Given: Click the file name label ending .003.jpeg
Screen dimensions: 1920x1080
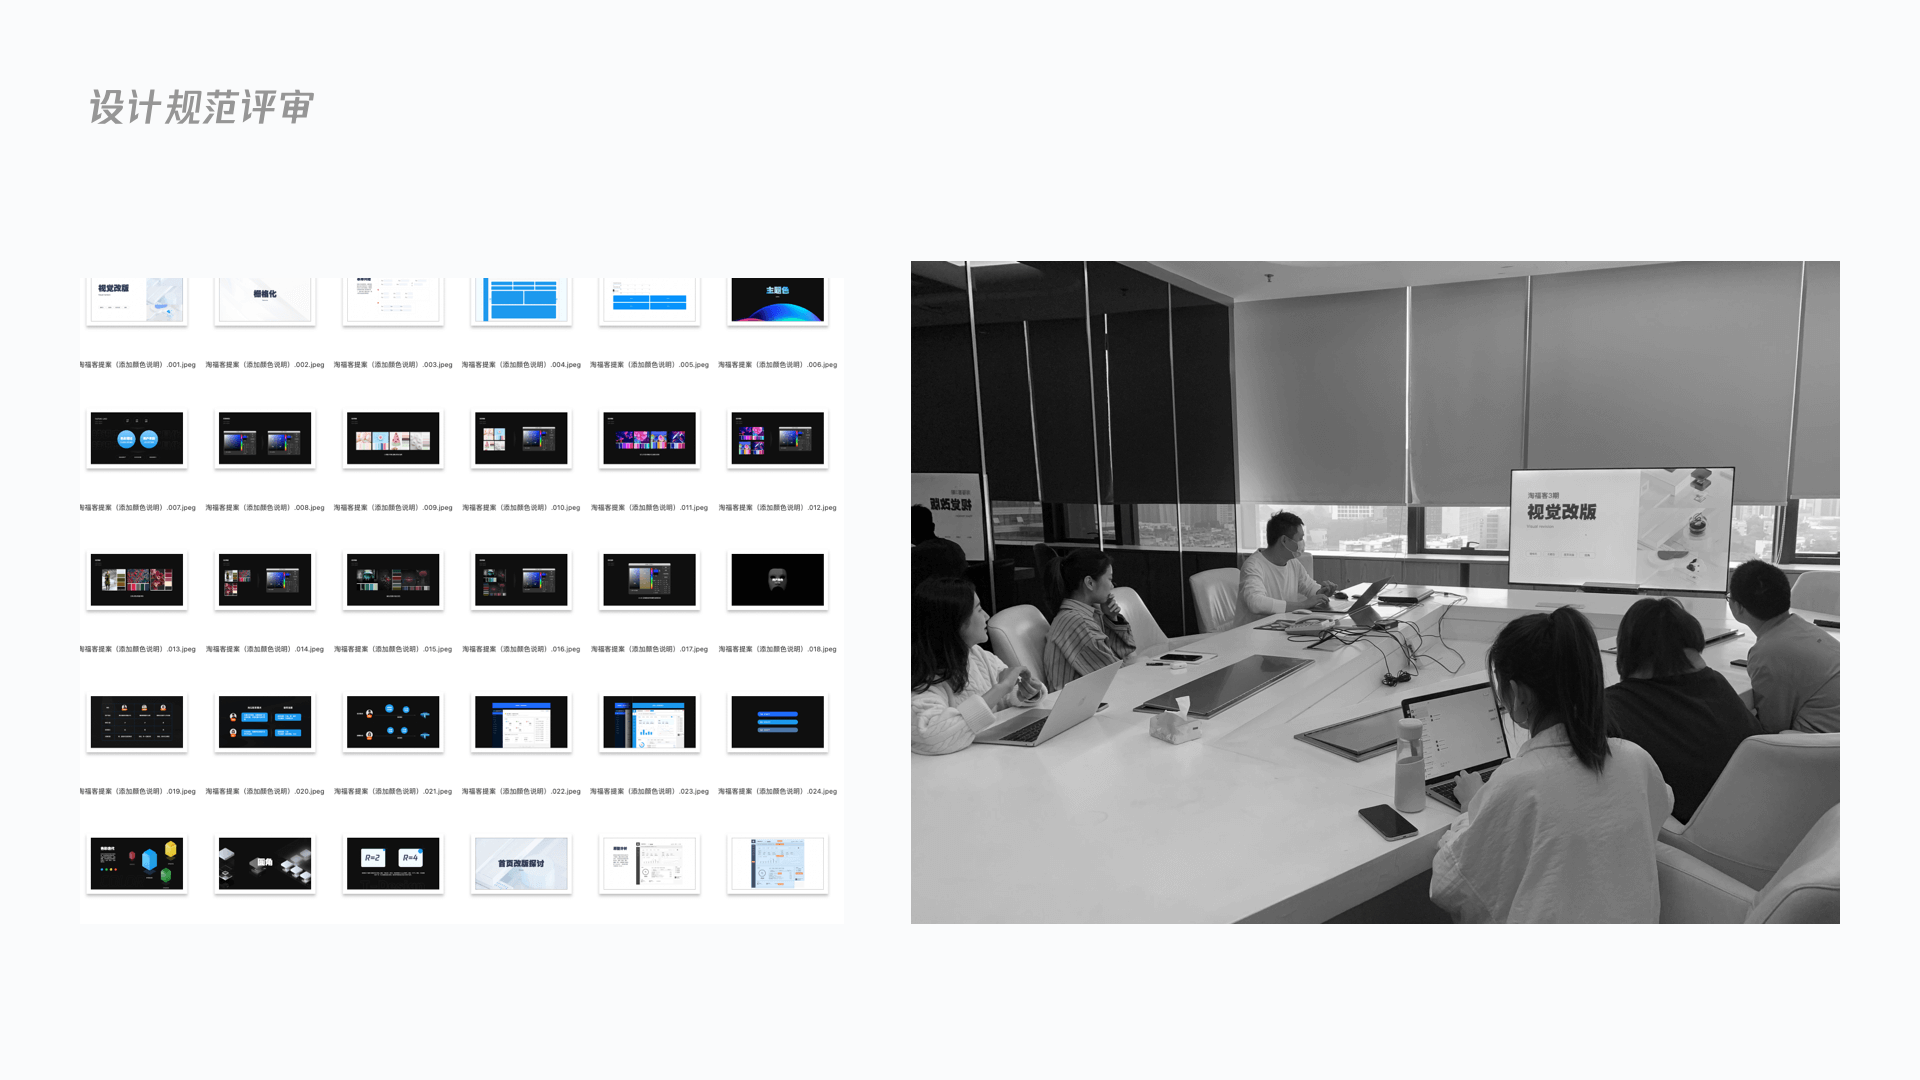Looking at the screenshot, I should coord(393,365).
